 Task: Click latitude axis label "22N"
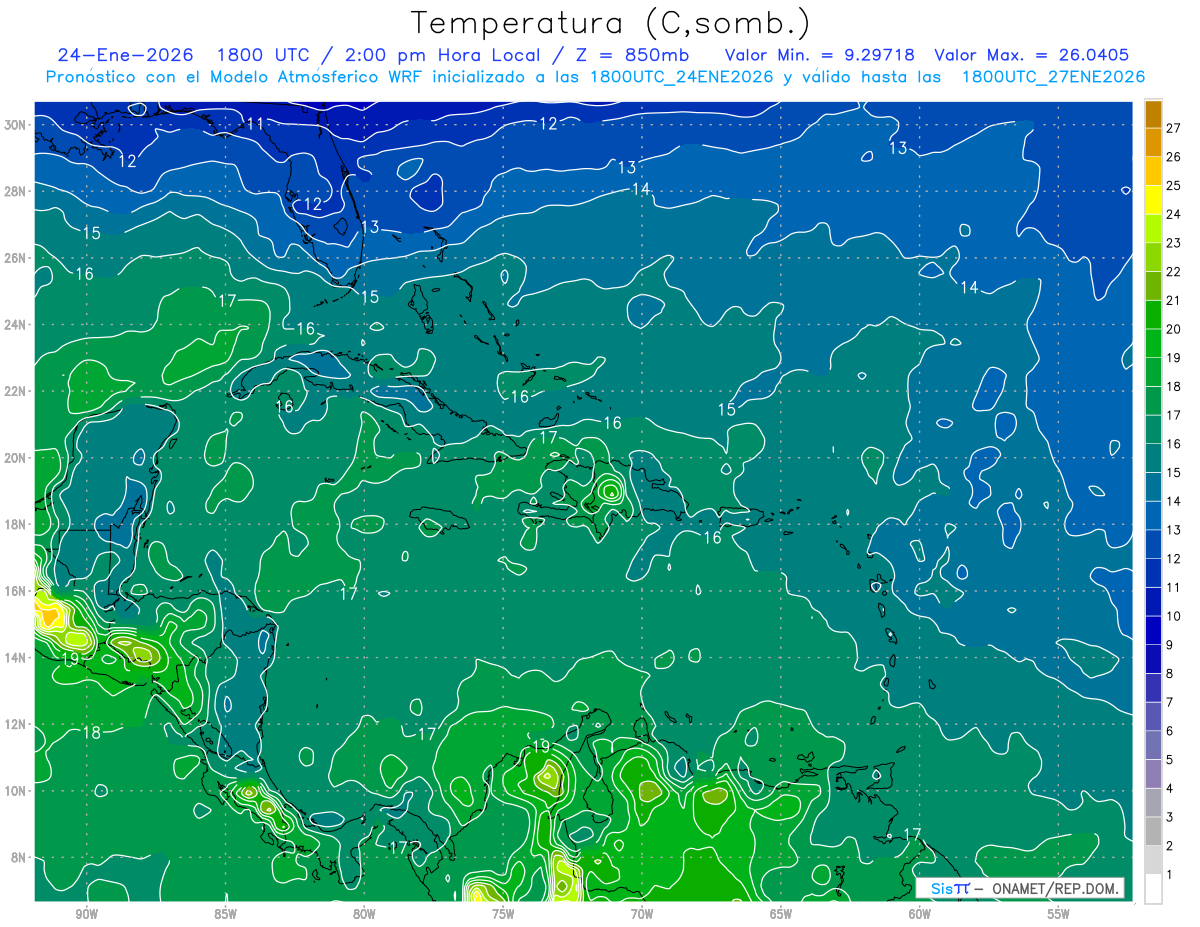pos(17,391)
